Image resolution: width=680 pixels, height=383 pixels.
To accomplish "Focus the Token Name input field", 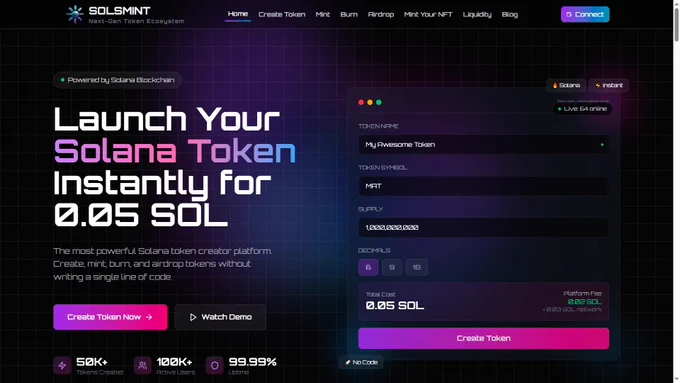I will coord(484,144).
